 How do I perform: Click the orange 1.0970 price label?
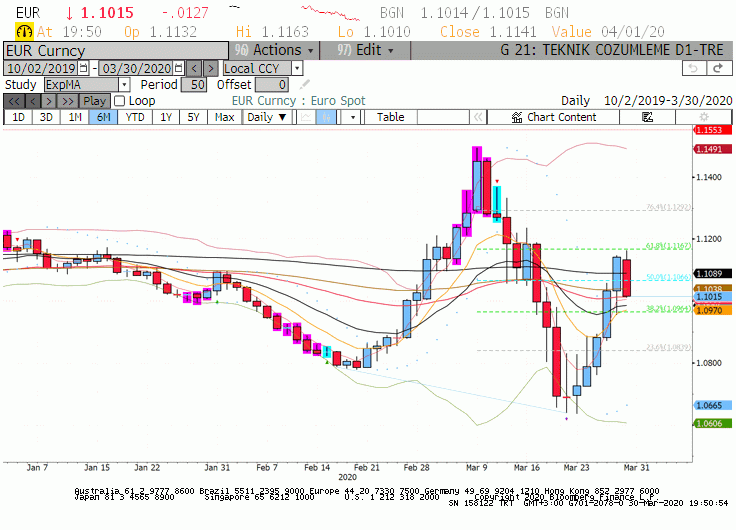point(713,310)
